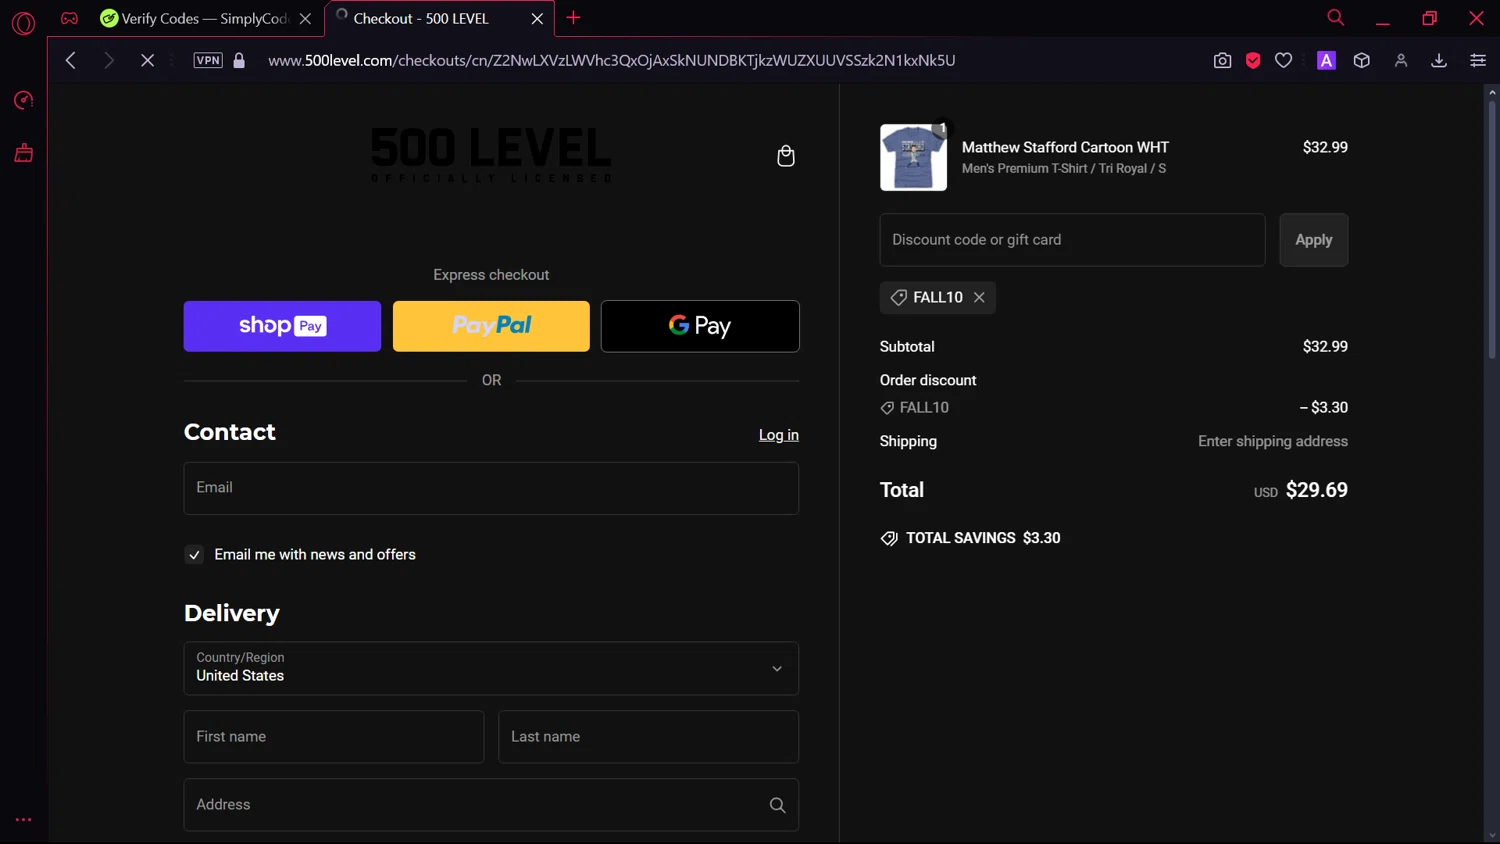
Task: Click the FALL10 tag icon in the chip
Action: click(x=898, y=297)
